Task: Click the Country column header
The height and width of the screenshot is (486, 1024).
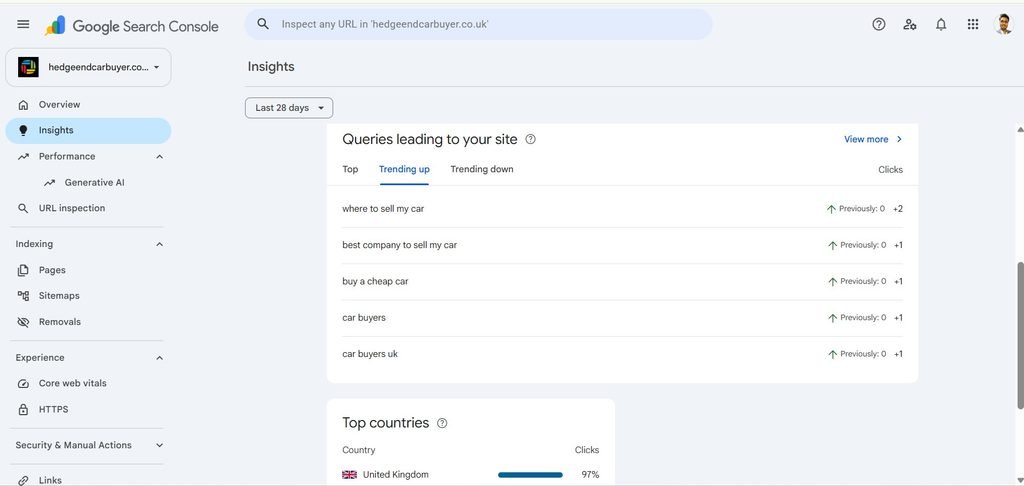Action: click(359, 450)
